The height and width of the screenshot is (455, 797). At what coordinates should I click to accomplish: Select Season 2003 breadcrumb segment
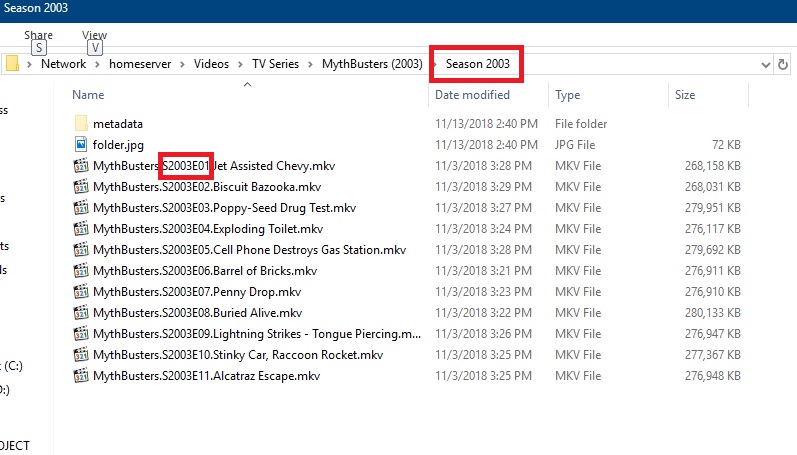point(477,64)
